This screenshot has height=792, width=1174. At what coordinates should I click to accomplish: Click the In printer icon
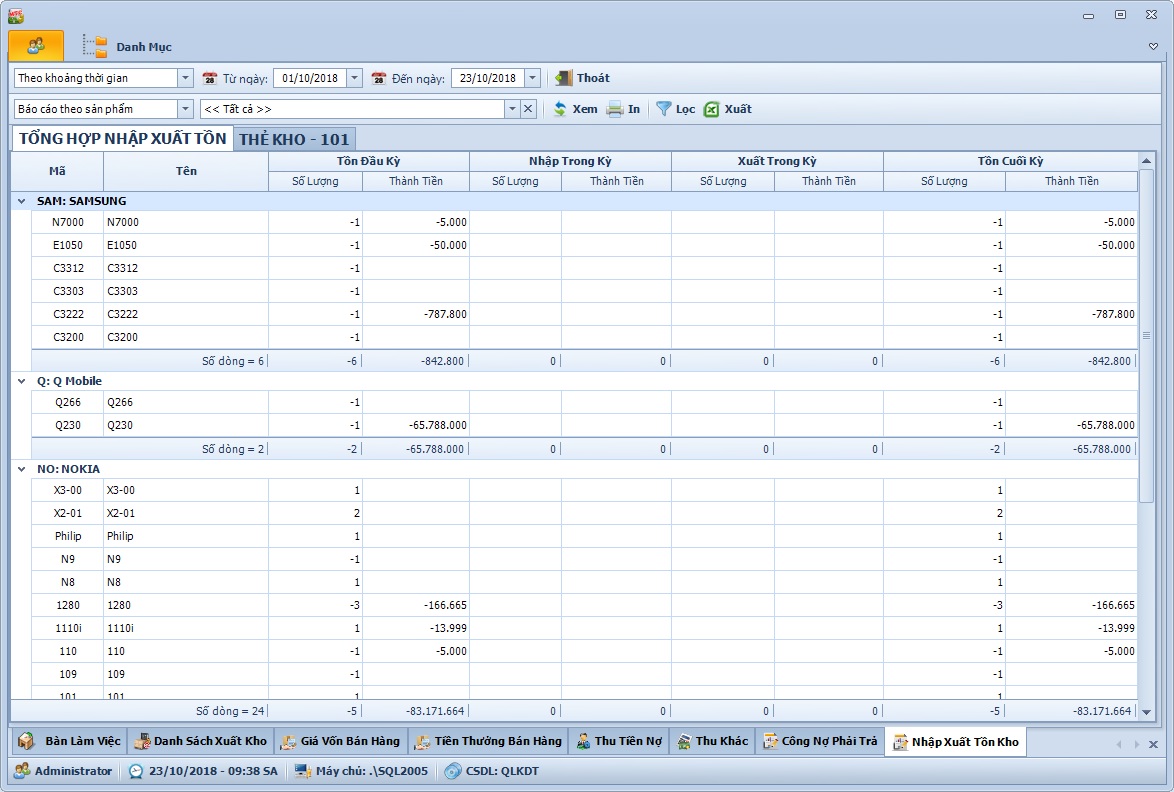pos(615,109)
